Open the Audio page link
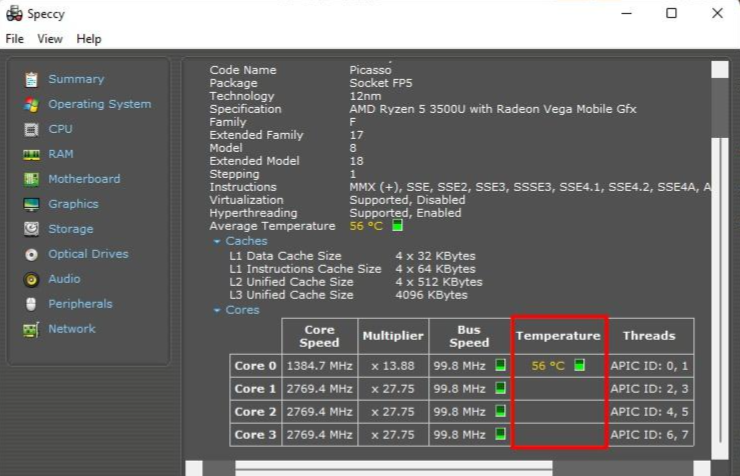Image resolution: width=740 pixels, height=476 pixels. pos(64,279)
